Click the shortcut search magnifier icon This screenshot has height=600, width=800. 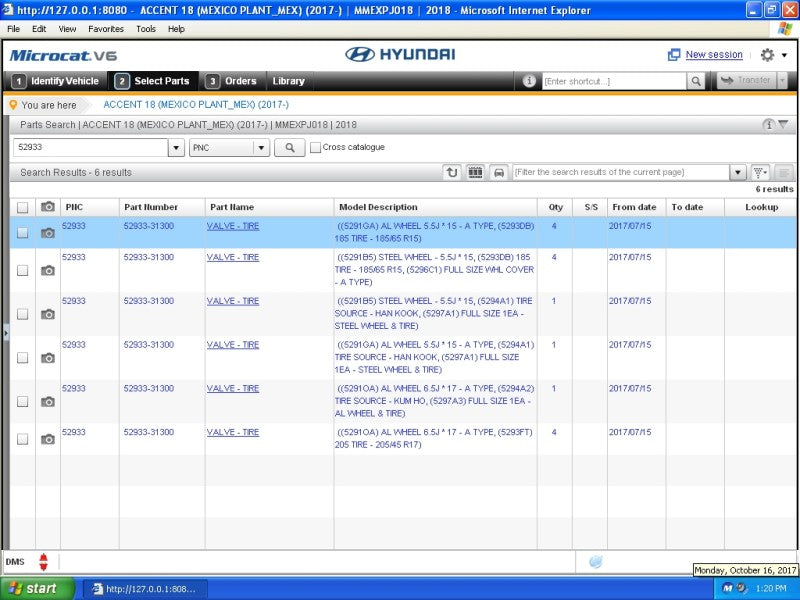pos(695,81)
